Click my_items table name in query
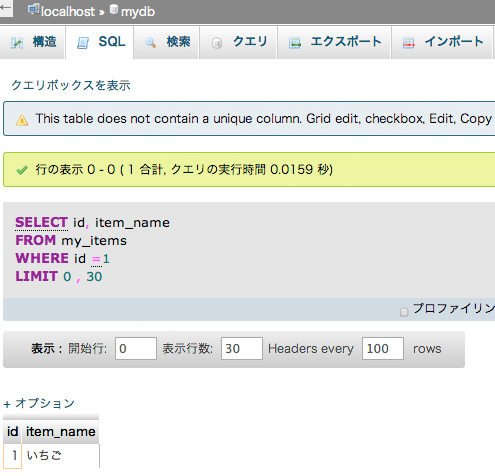 94,241
